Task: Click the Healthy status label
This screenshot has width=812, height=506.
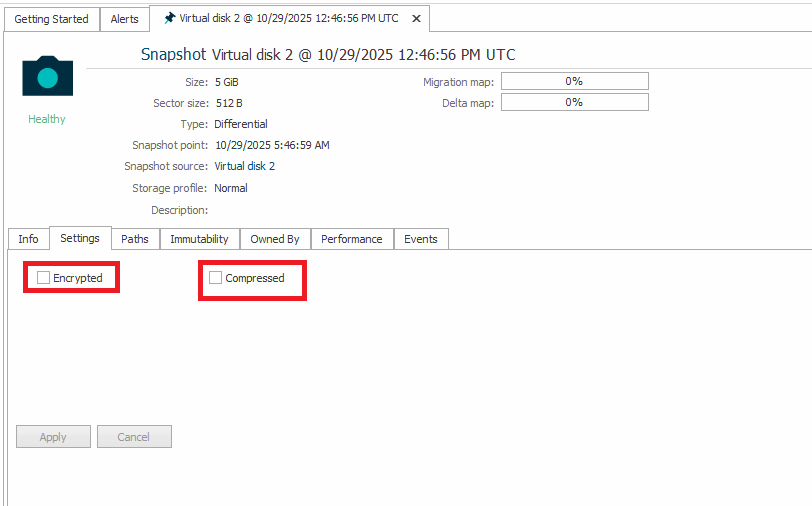Action: [x=47, y=119]
